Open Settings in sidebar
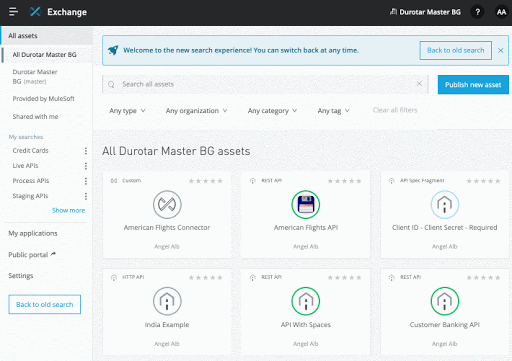 click(x=21, y=276)
